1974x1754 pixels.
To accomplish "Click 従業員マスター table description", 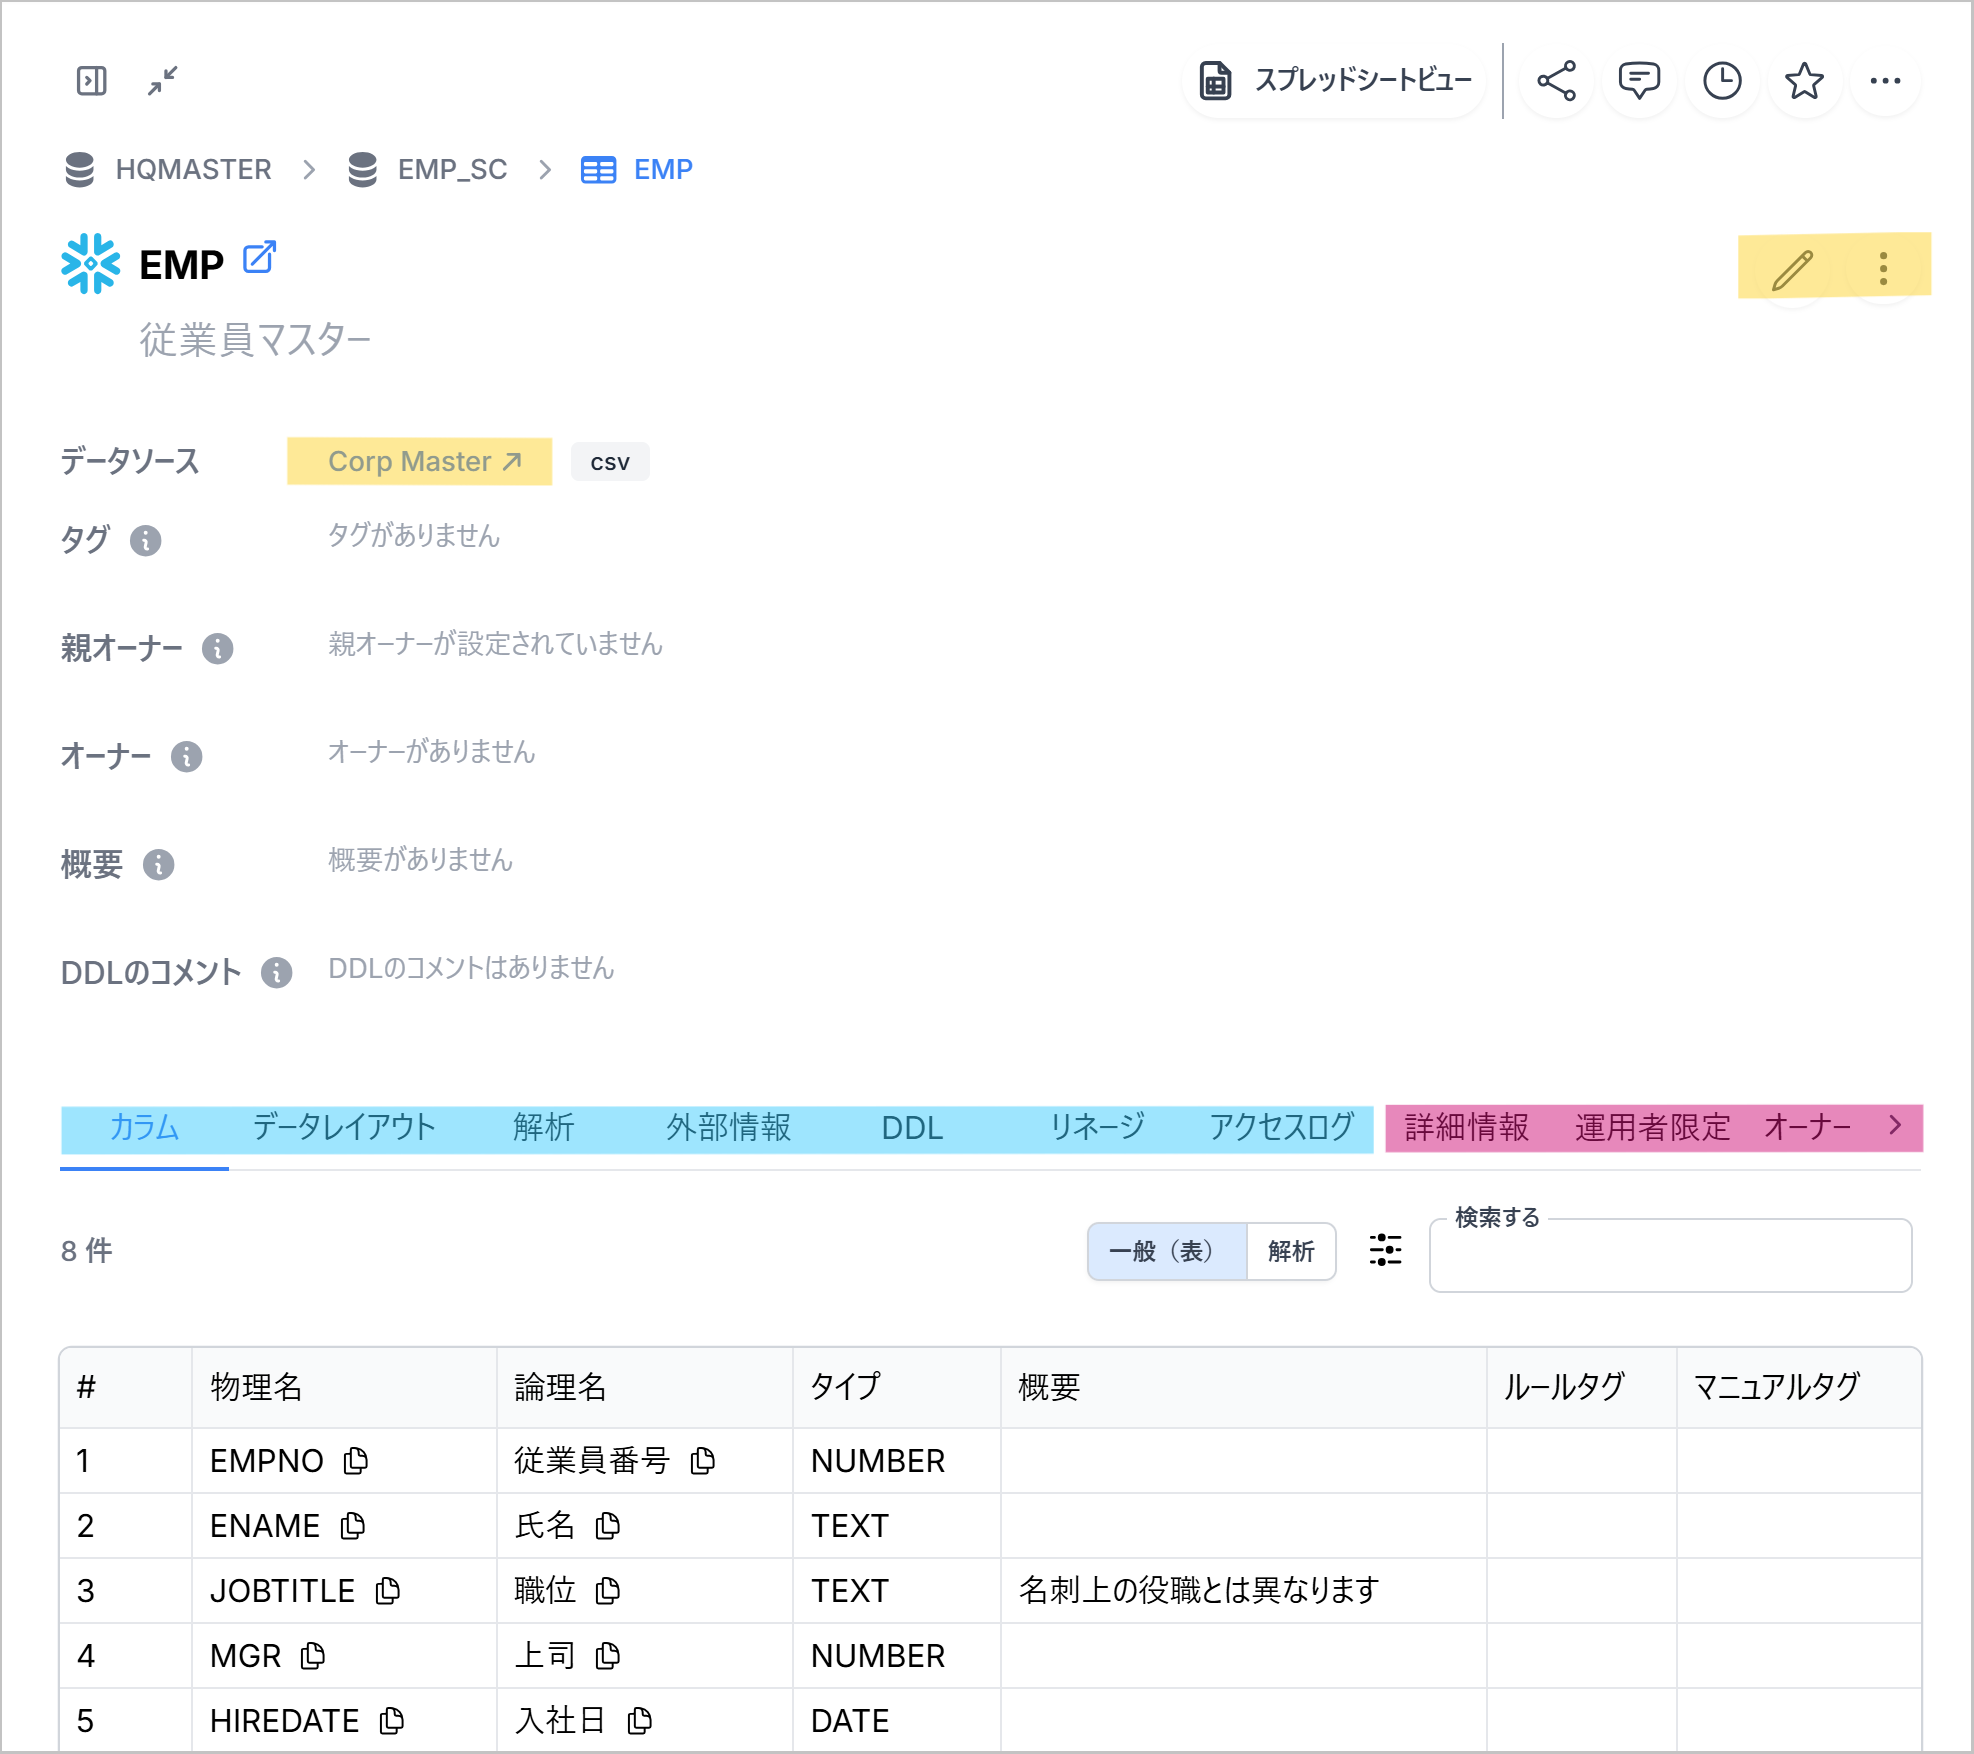I will click(x=255, y=341).
